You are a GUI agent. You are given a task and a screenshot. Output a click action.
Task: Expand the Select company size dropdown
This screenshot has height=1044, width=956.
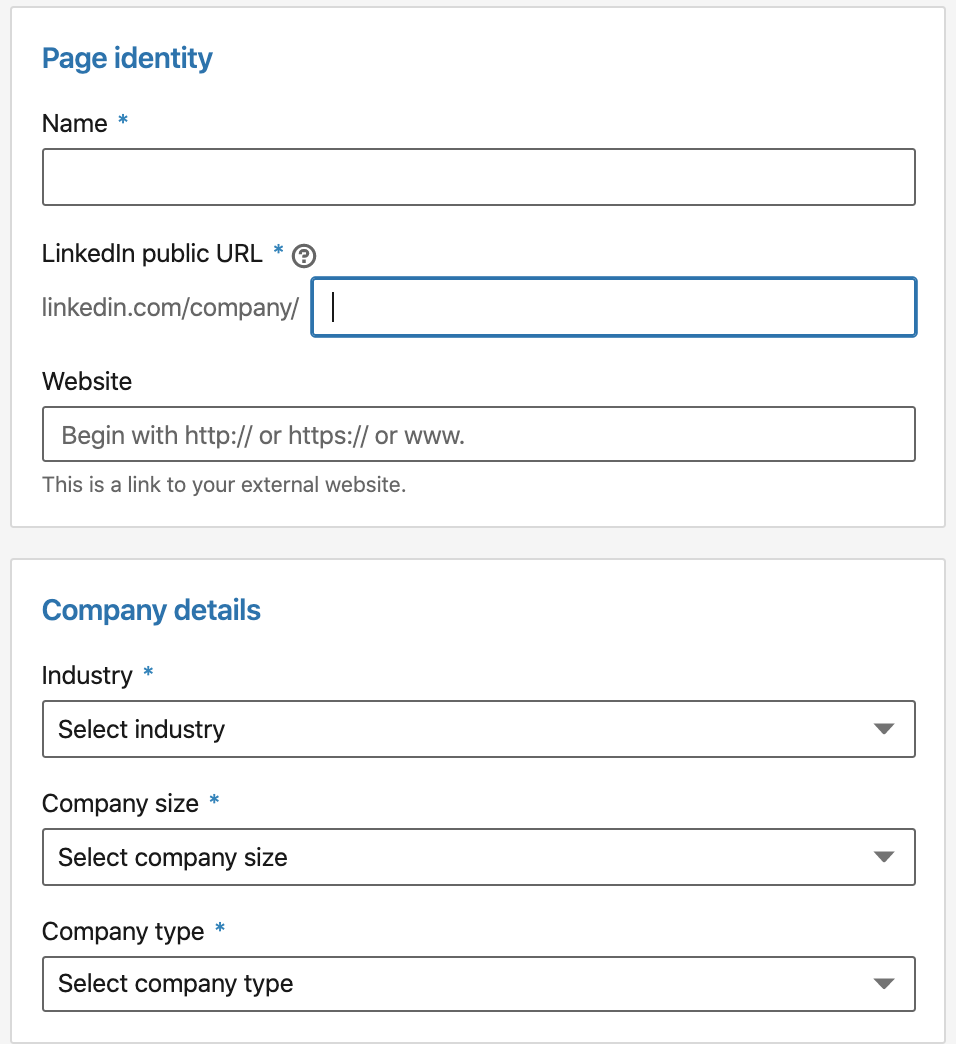coord(478,857)
